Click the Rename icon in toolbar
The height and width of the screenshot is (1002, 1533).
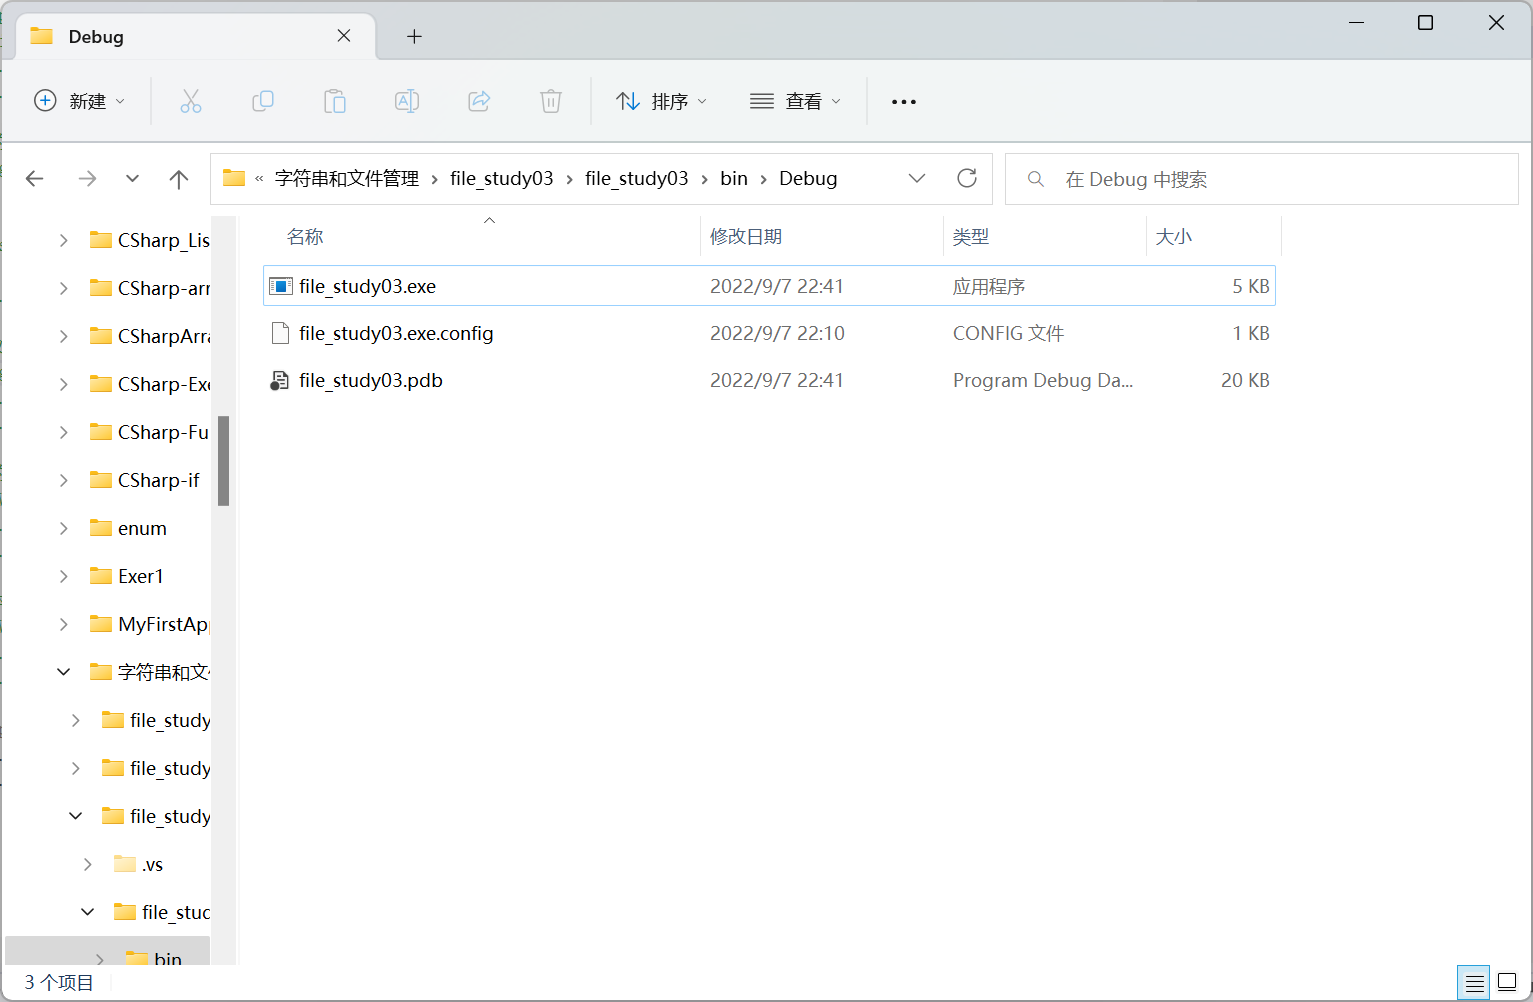tap(407, 101)
